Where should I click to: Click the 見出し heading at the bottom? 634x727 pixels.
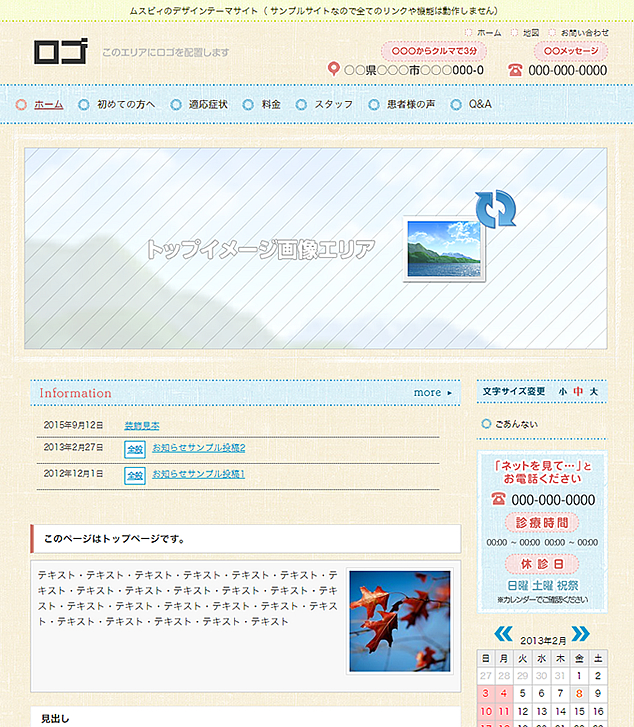pyautogui.click(x=55, y=719)
